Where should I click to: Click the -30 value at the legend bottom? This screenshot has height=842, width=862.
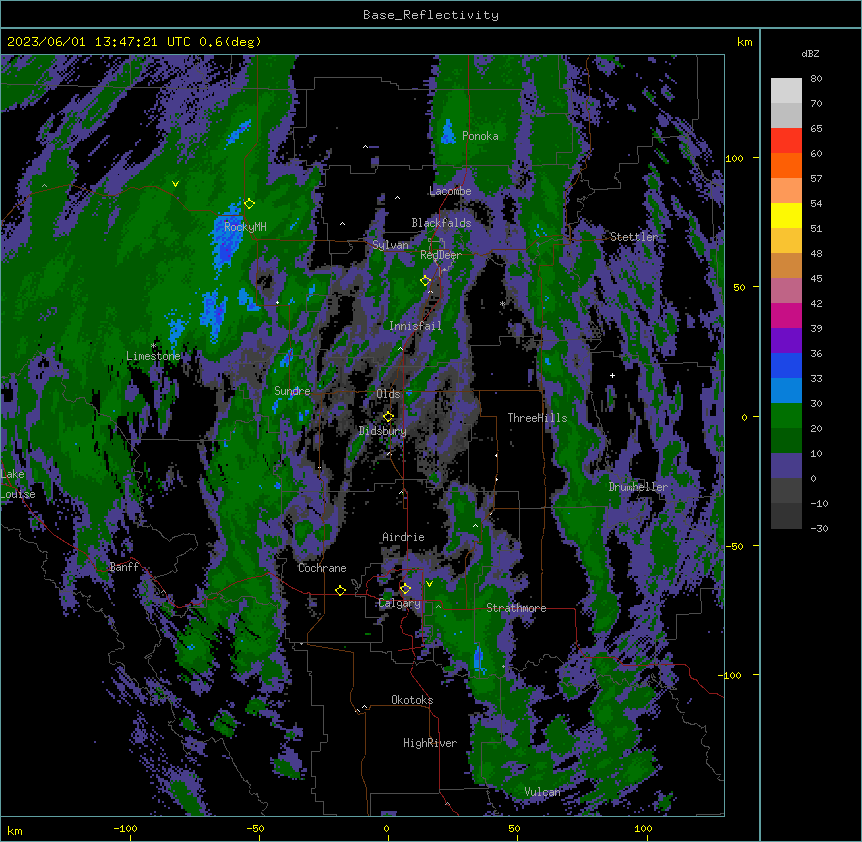[819, 528]
